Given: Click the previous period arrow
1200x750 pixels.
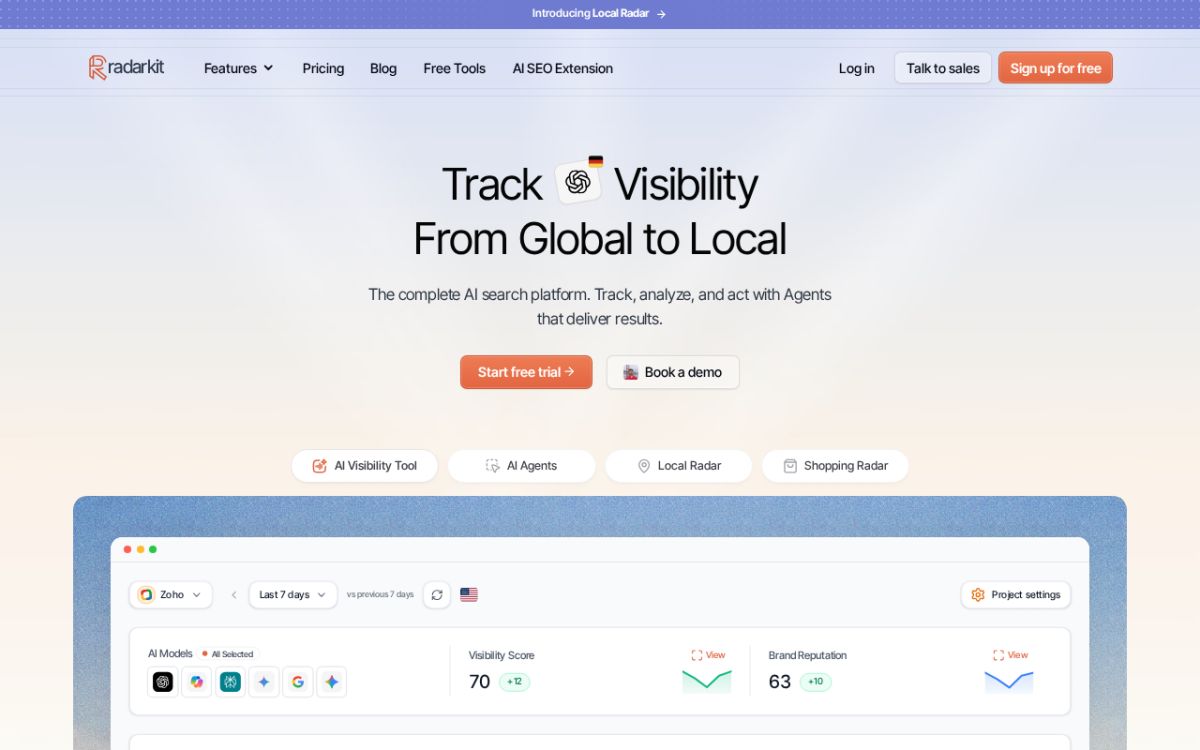Looking at the screenshot, I should tap(234, 595).
